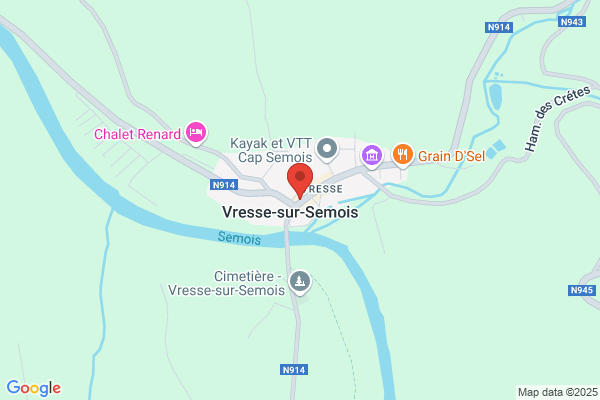
Task: Select the Kayak et VTT Cap Semois marker
Action: (327, 149)
